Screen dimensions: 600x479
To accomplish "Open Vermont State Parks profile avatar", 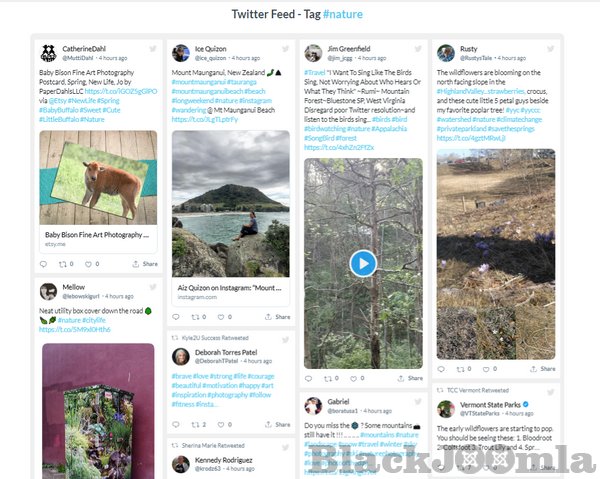I will [446, 409].
